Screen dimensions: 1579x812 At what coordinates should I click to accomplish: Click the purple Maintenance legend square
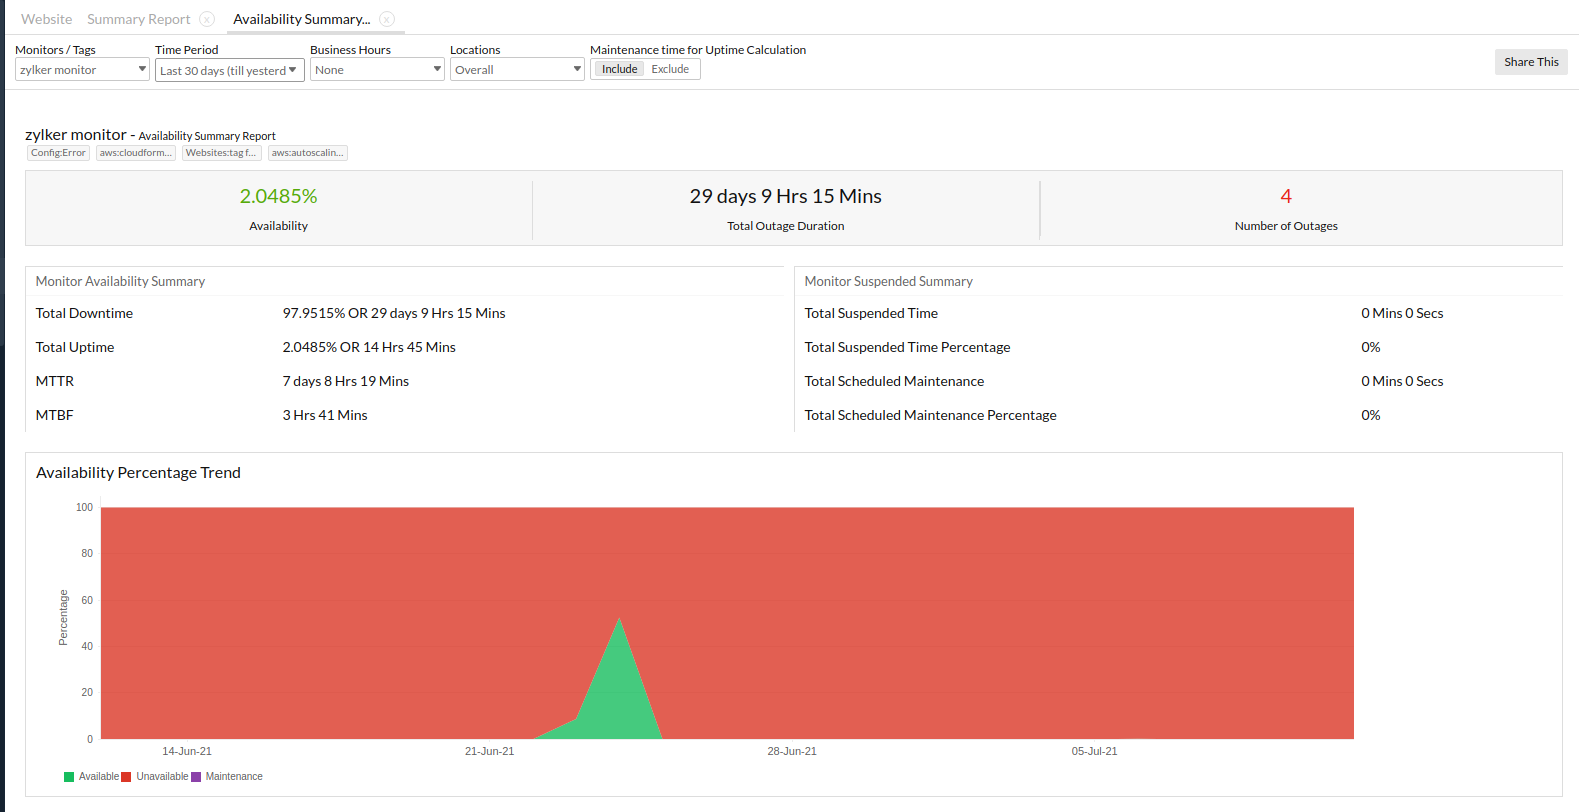point(196,777)
